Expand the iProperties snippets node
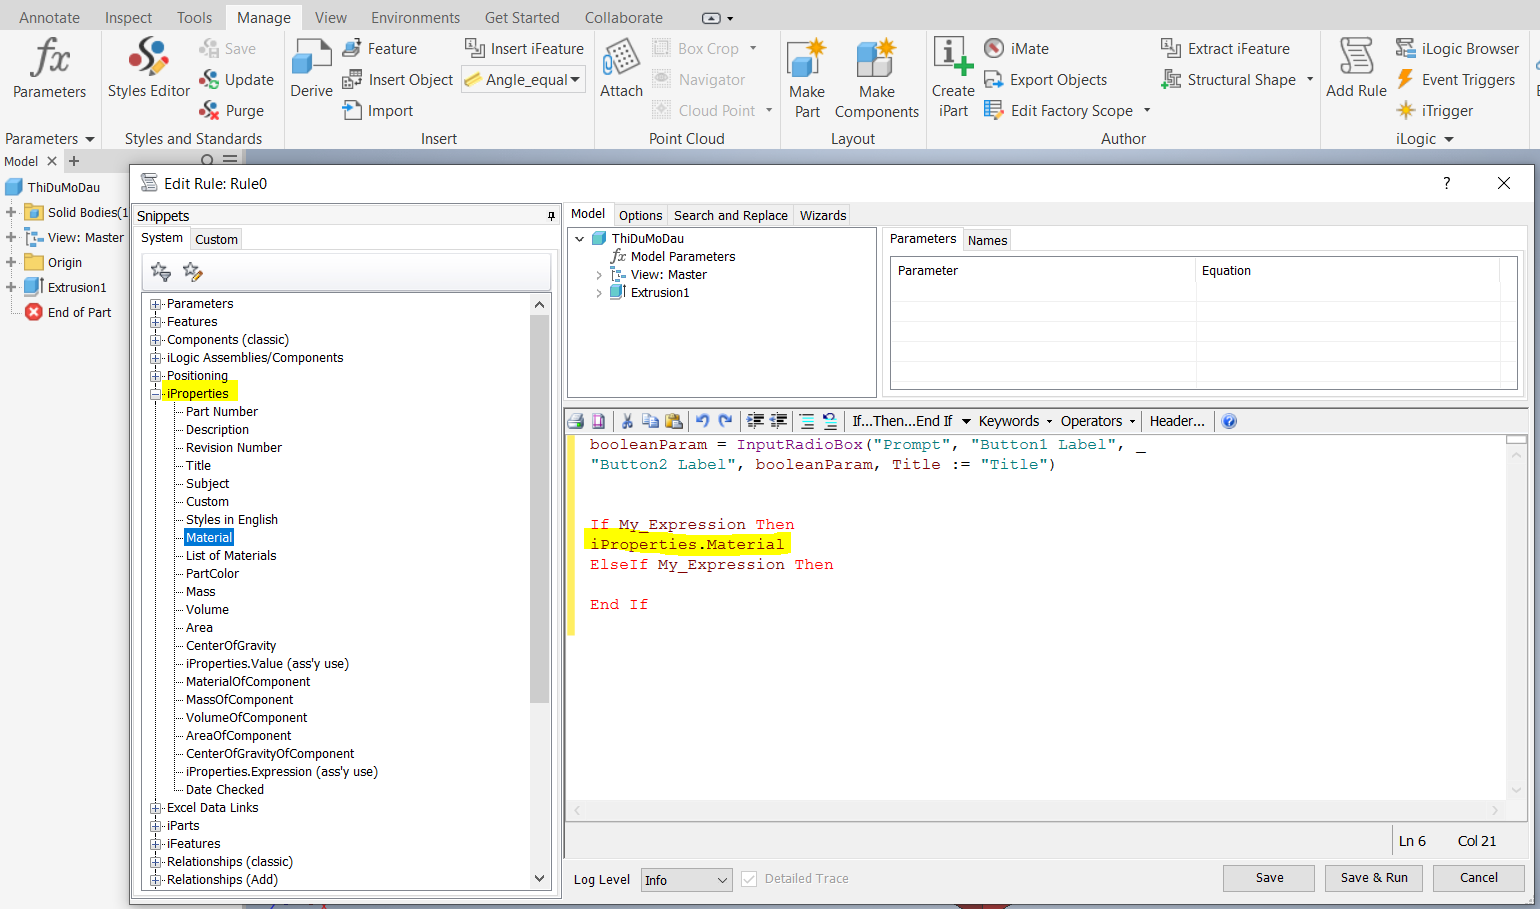 point(155,393)
